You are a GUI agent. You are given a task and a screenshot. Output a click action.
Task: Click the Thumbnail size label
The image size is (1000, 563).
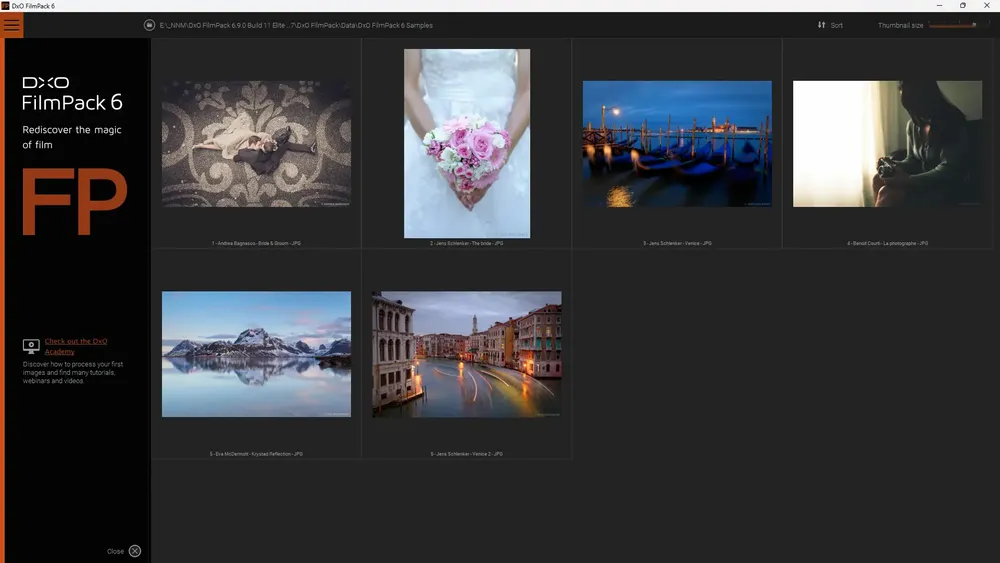[x=901, y=26]
